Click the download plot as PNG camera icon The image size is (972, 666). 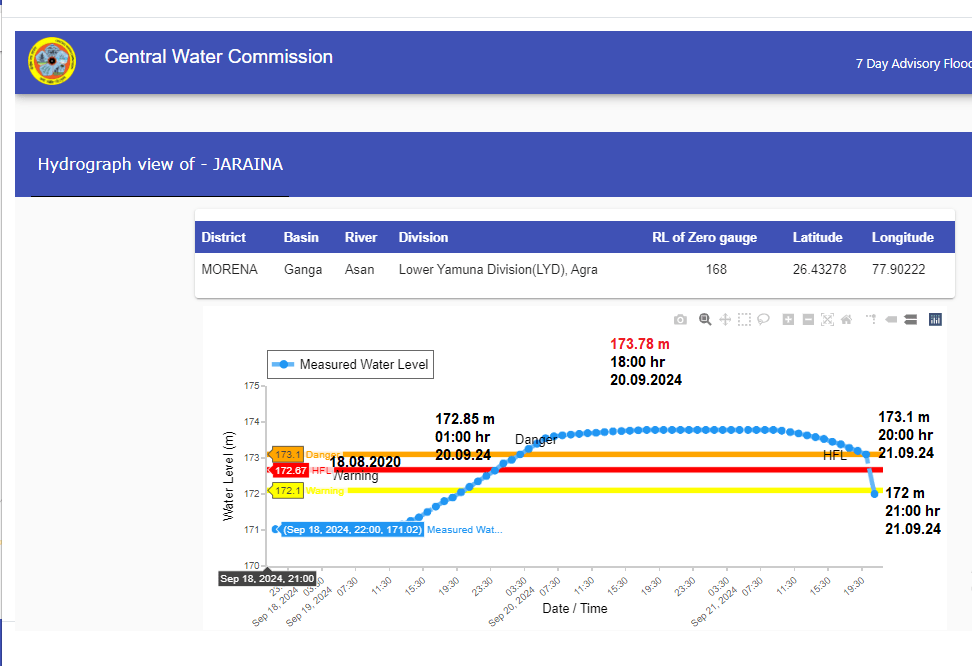pos(680,320)
